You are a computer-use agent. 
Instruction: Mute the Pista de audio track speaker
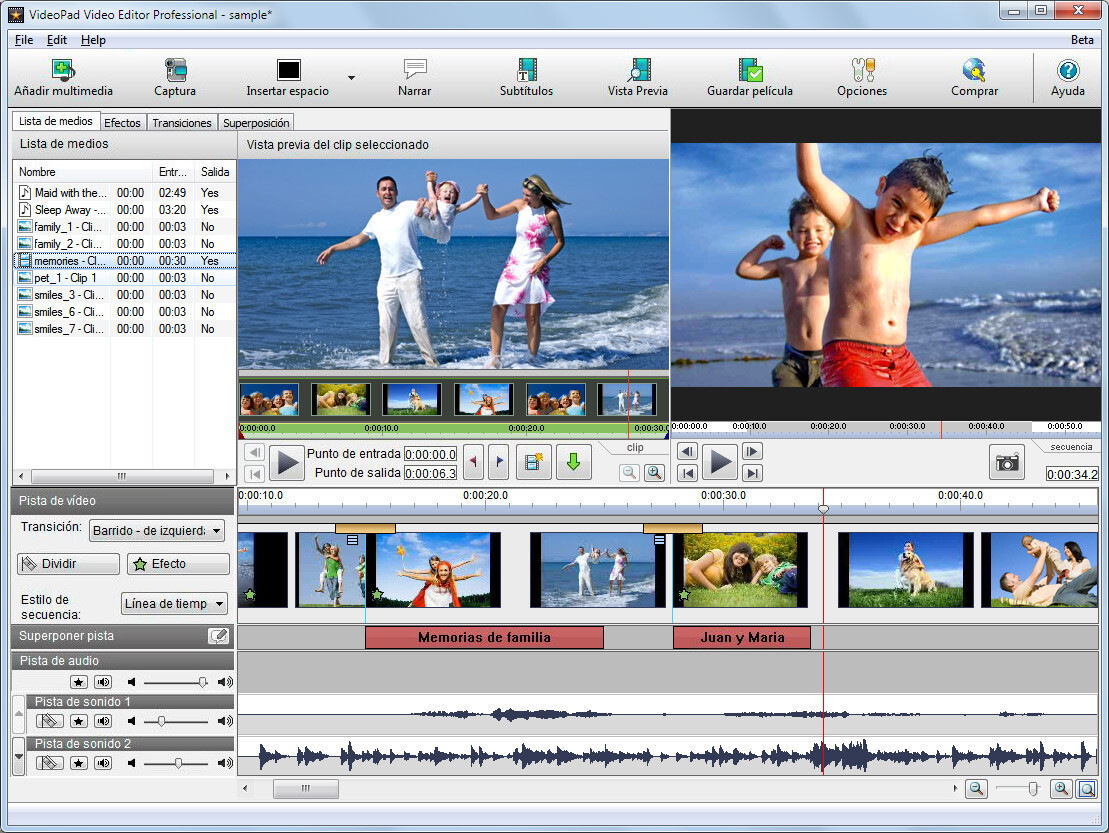pos(102,681)
